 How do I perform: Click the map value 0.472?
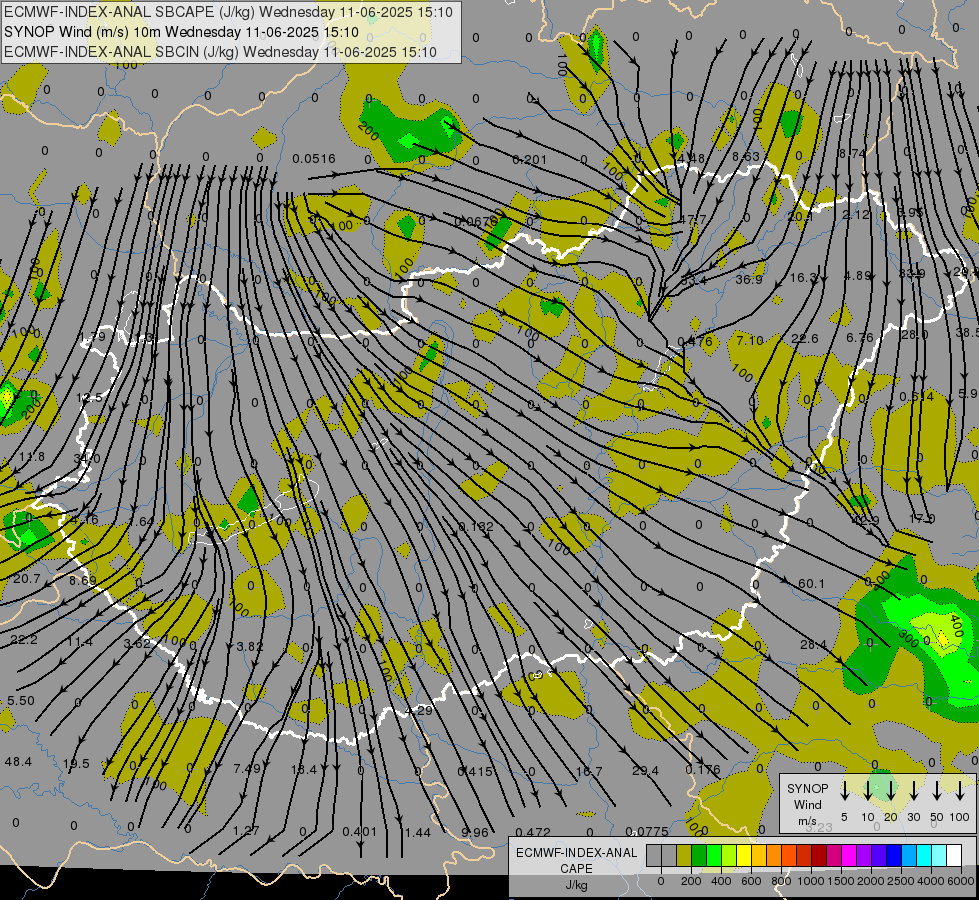pyautogui.click(x=533, y=832)
